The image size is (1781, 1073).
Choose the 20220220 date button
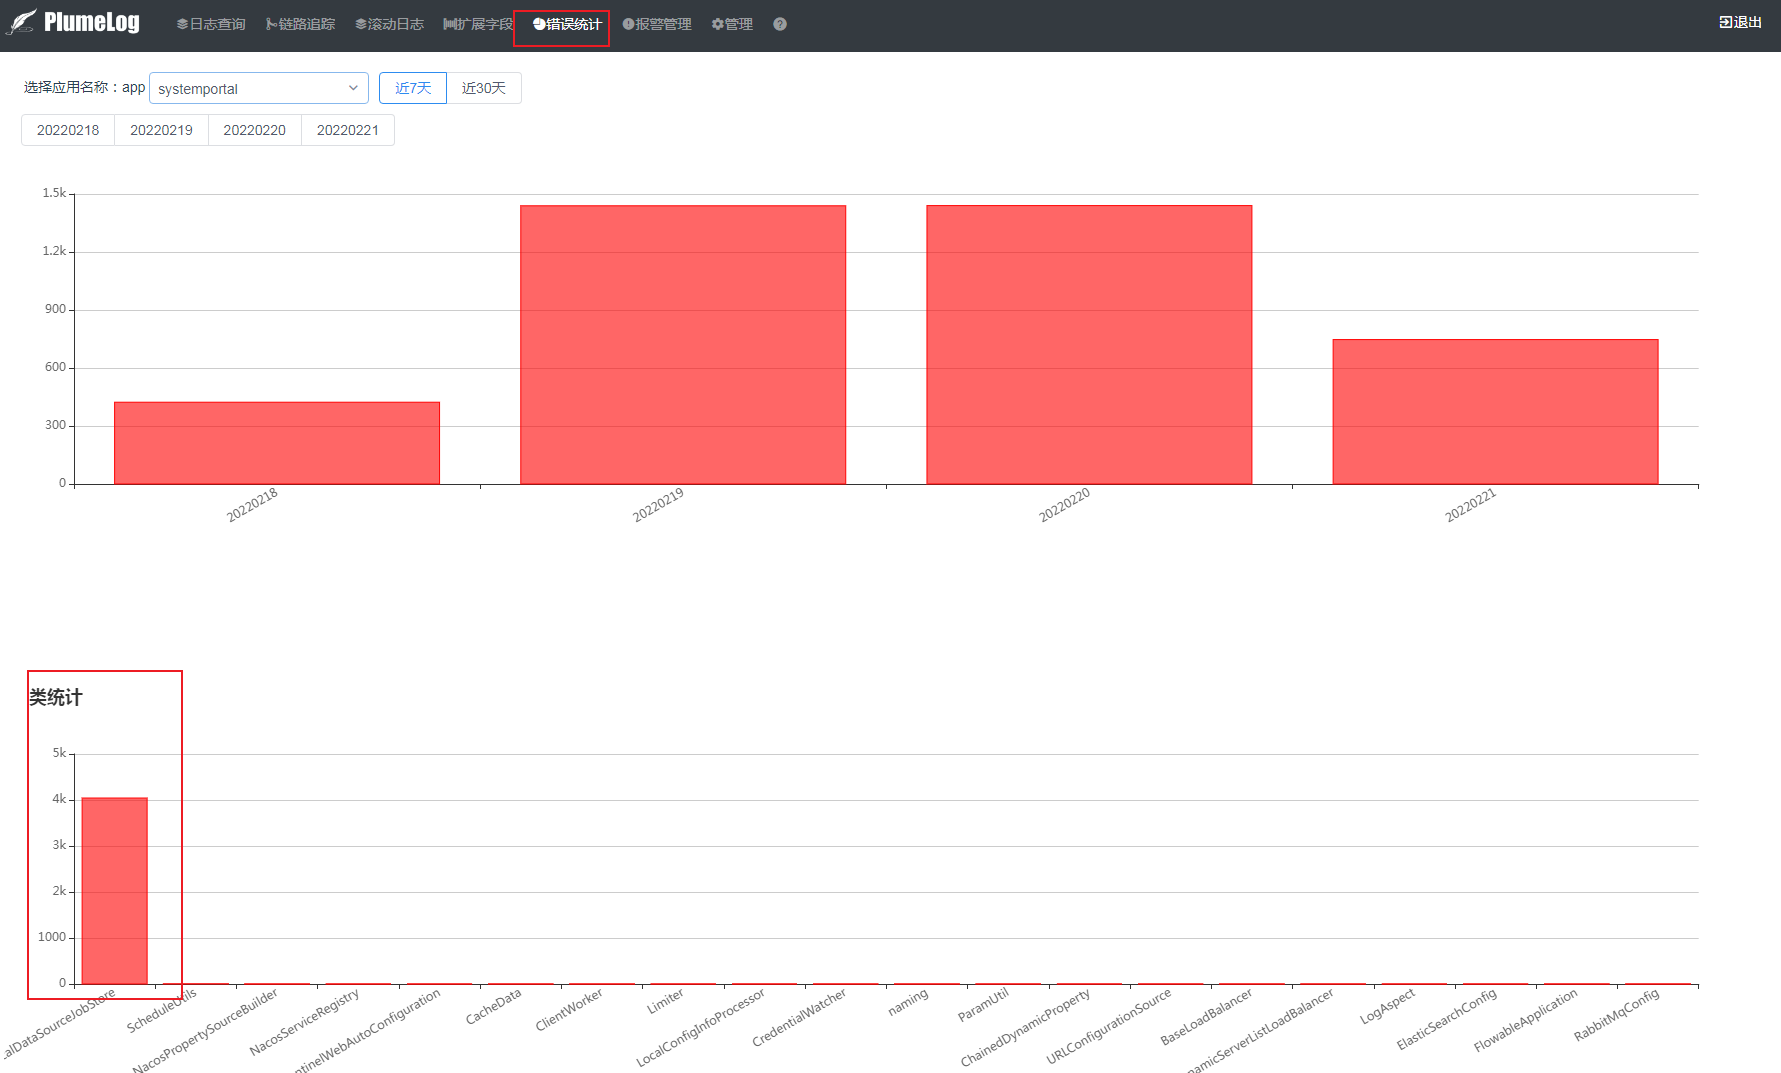(x=255, y=130)
